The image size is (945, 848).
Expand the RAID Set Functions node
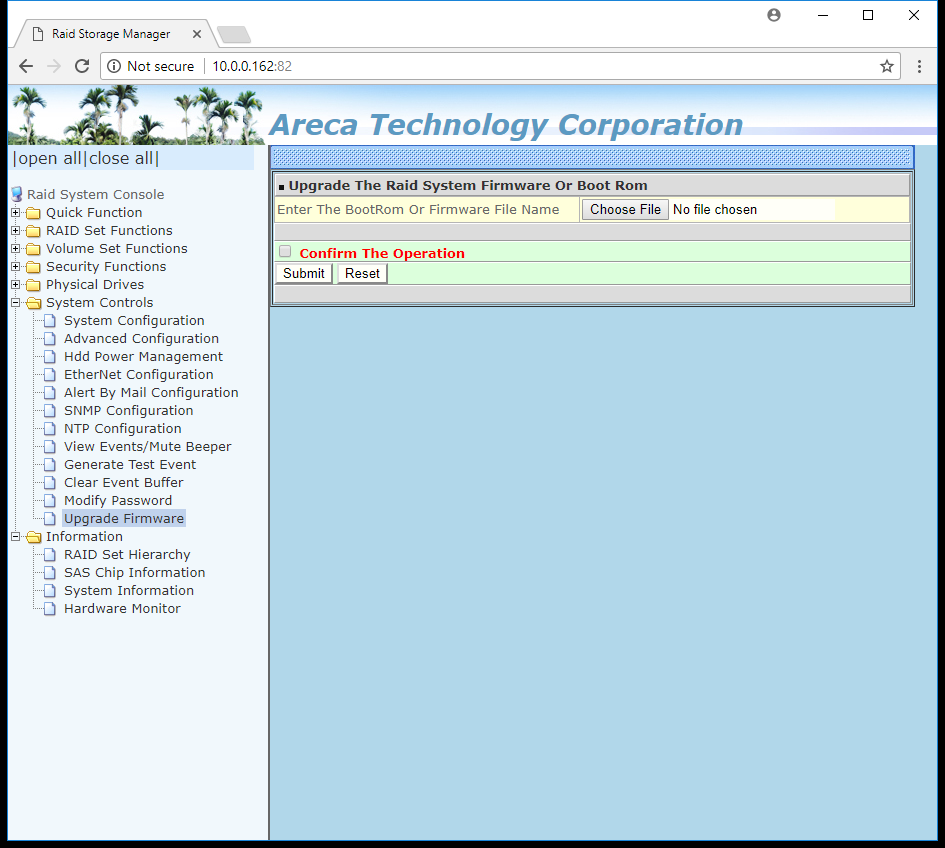[x=16, y=231]
